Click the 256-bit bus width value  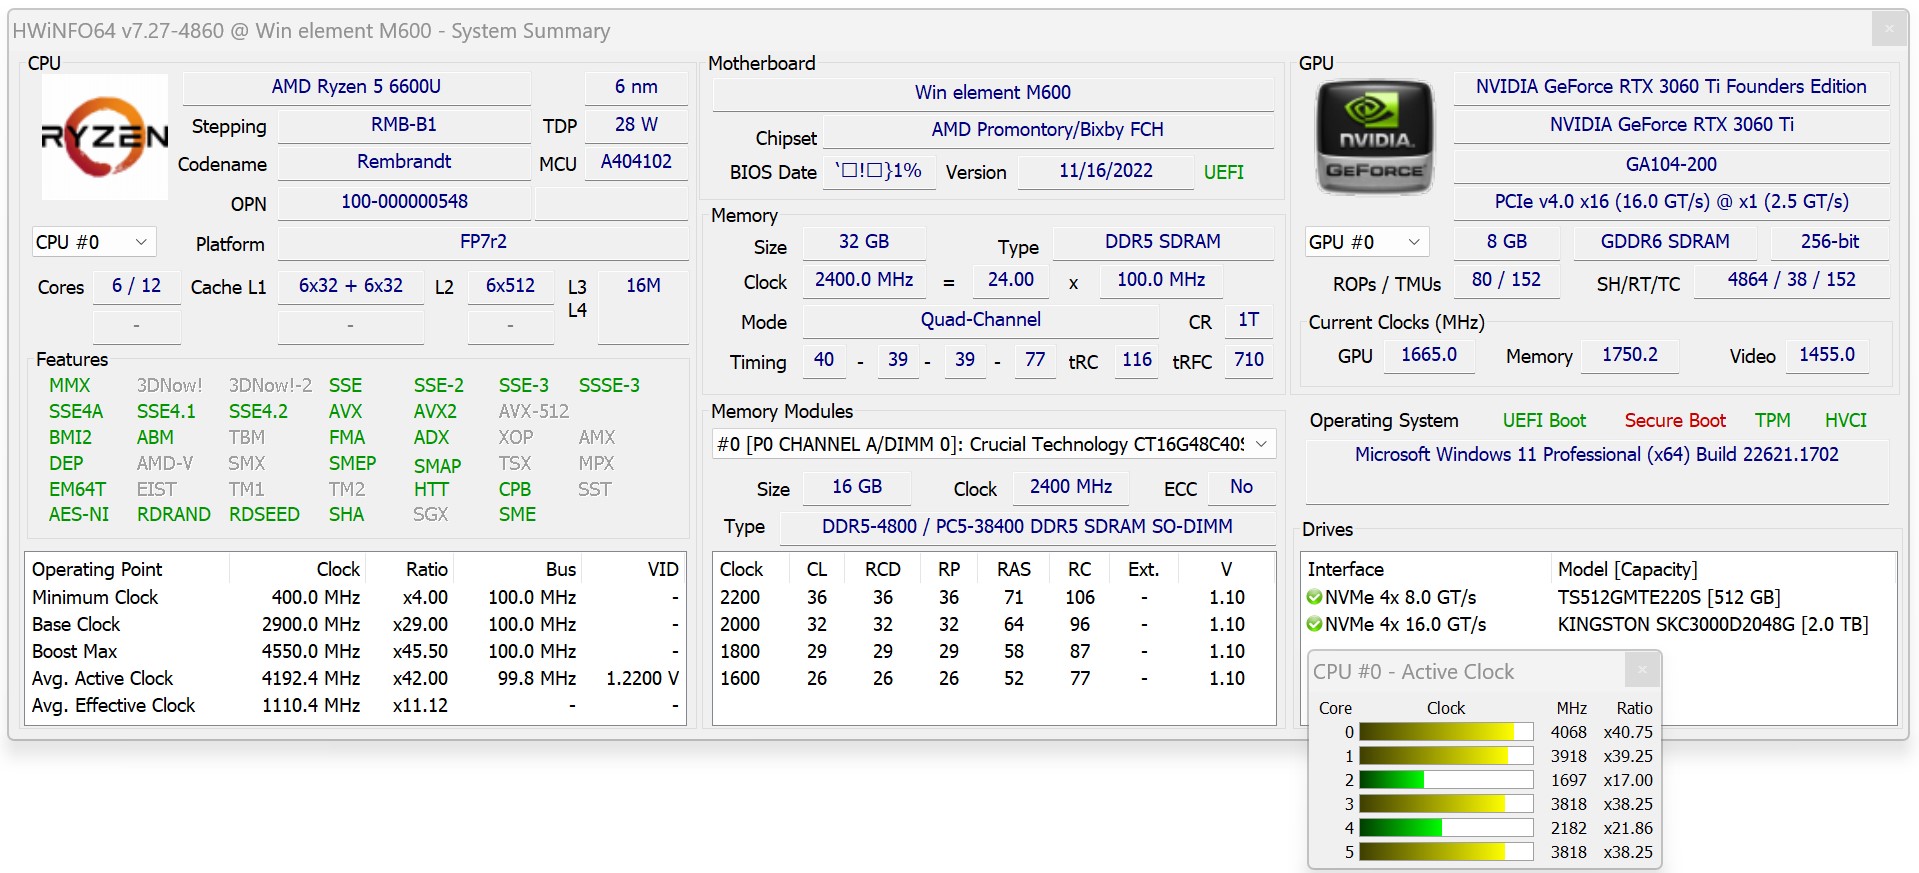pos(1830,242)
